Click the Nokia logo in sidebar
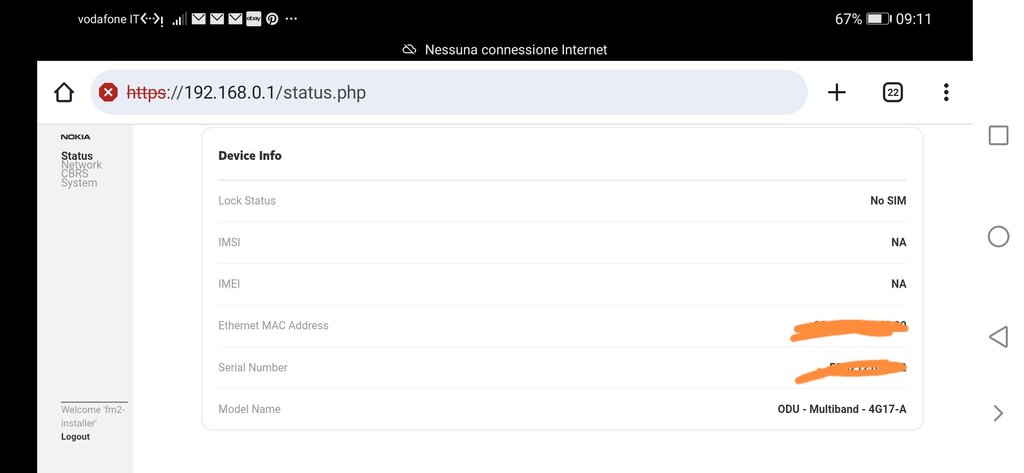 (x=75, y=137)
